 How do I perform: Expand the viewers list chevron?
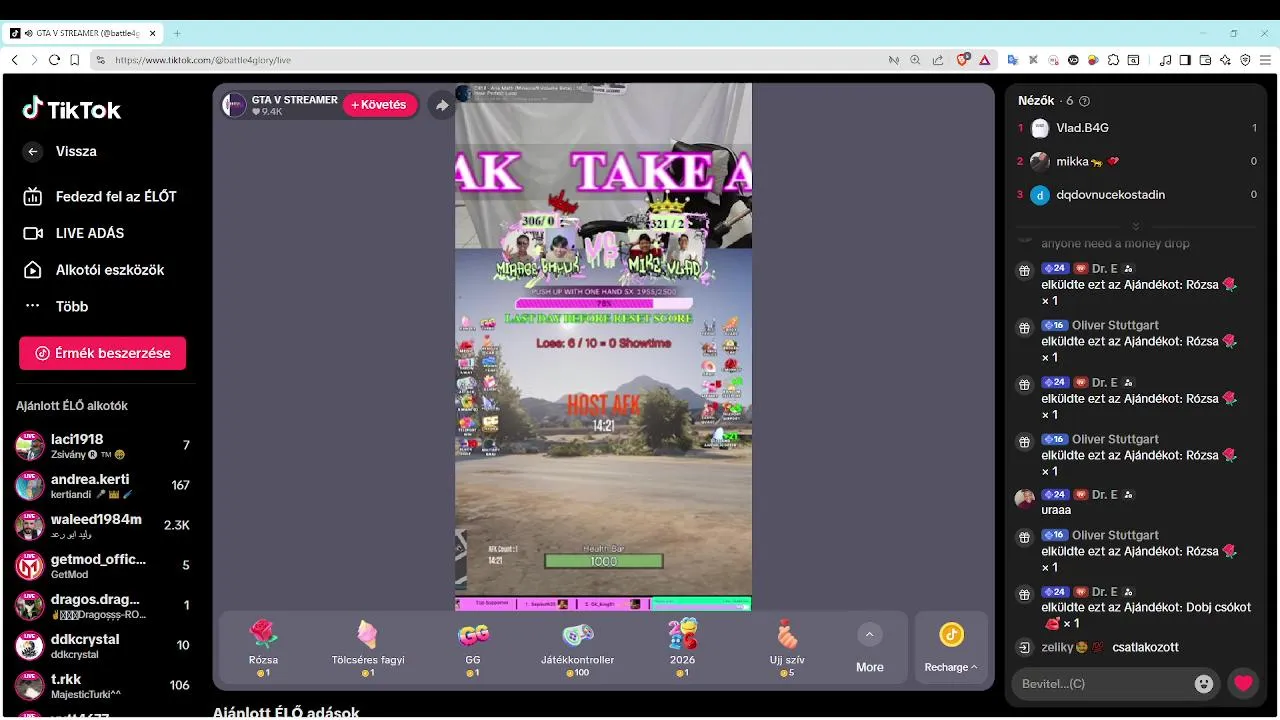coord(1136,226)
